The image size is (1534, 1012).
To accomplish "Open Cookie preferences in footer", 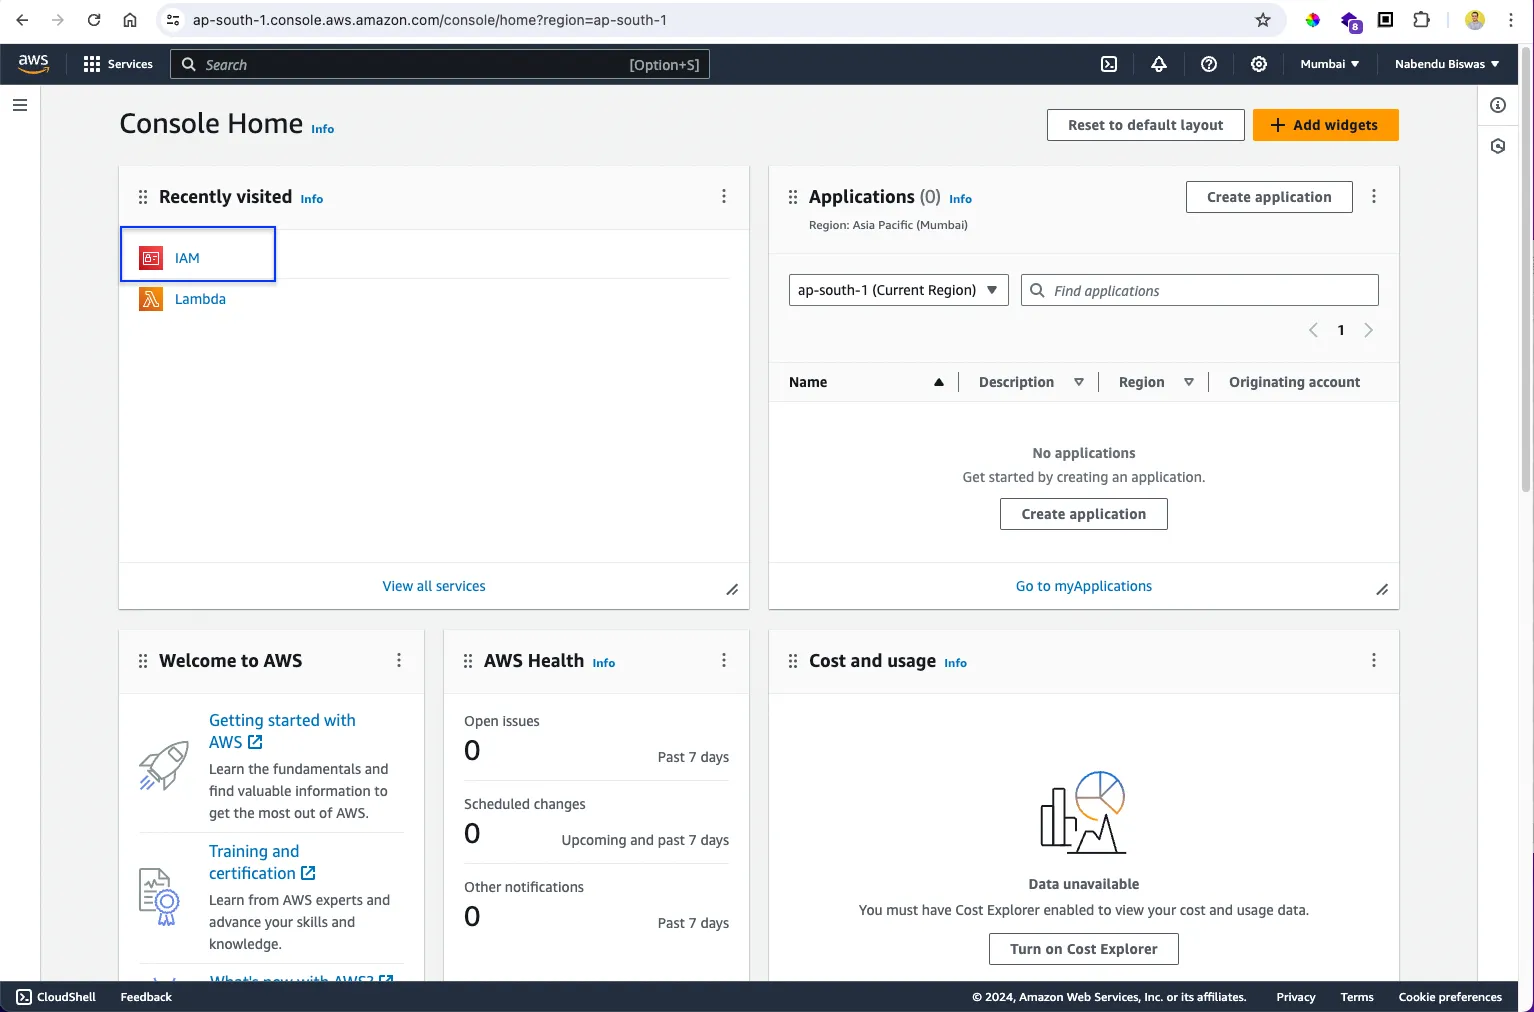I will pos(1450,997).
